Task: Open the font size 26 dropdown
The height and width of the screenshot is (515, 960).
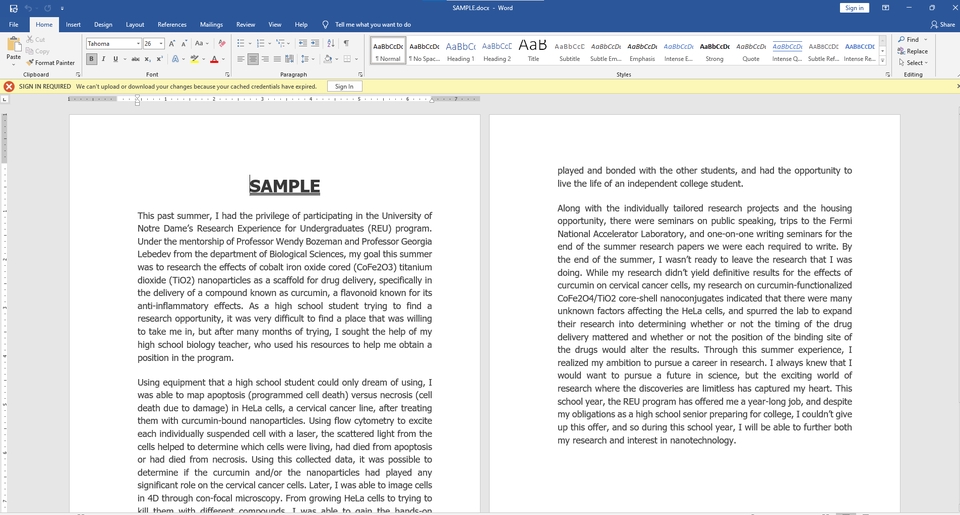Action: click(161, 43)
